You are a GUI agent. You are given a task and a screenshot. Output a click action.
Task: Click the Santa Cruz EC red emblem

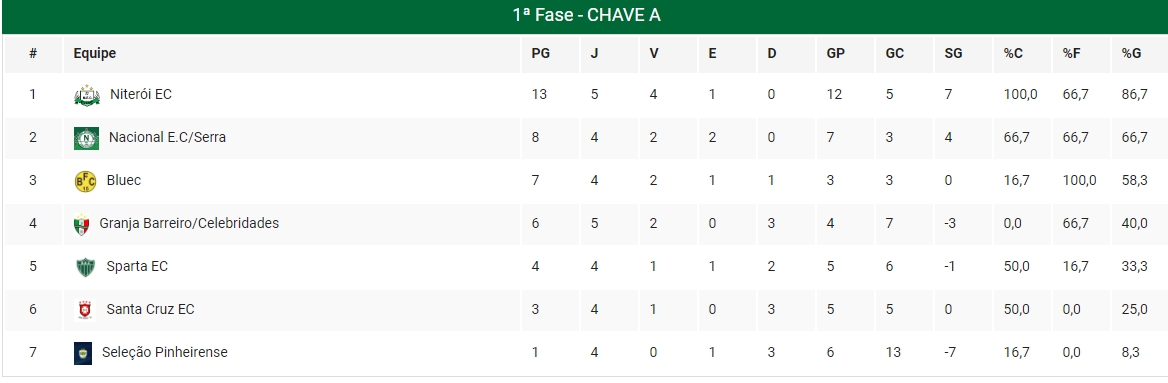click(x=86, y=310)
